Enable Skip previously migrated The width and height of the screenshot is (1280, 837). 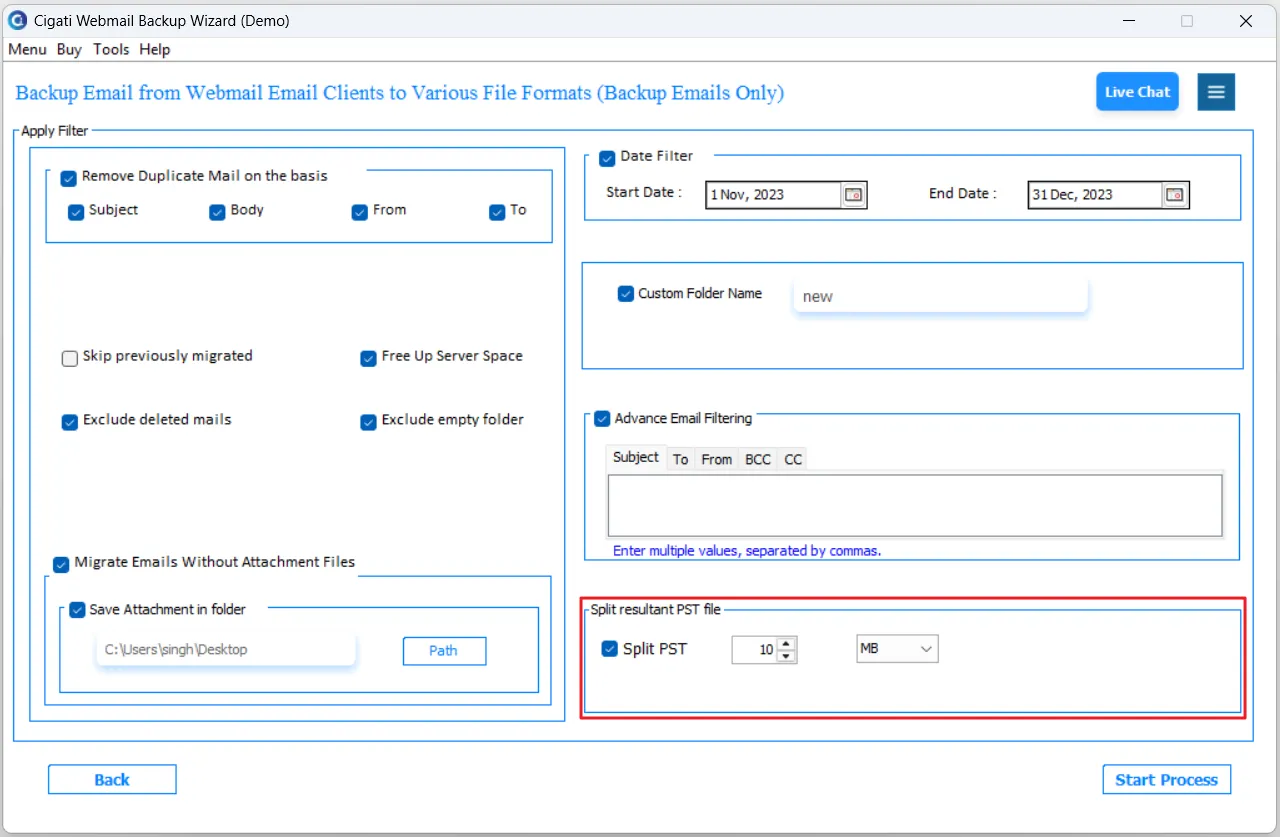70,358
